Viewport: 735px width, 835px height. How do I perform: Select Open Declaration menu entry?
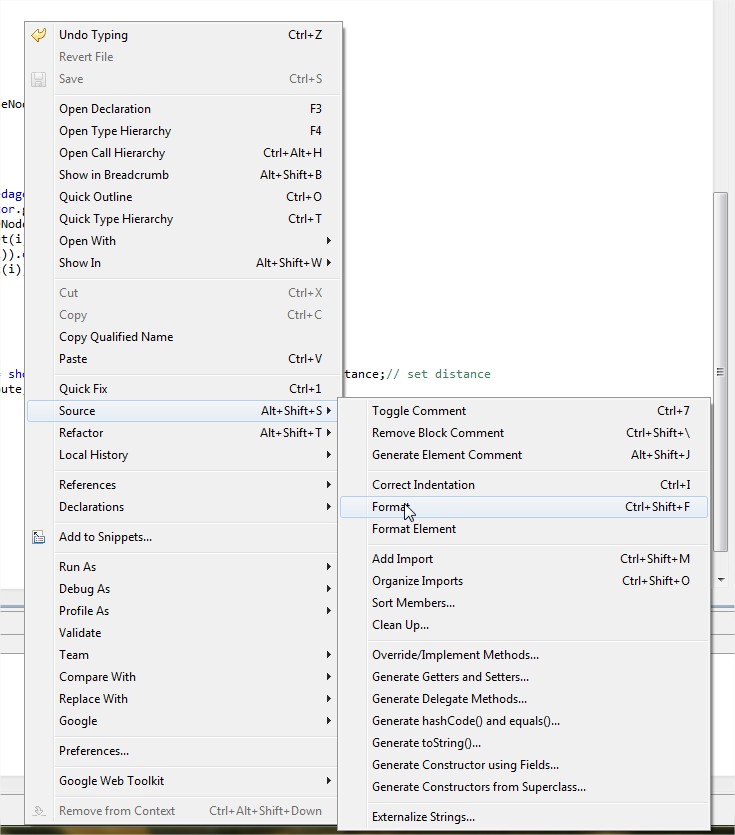click(183, 109)
